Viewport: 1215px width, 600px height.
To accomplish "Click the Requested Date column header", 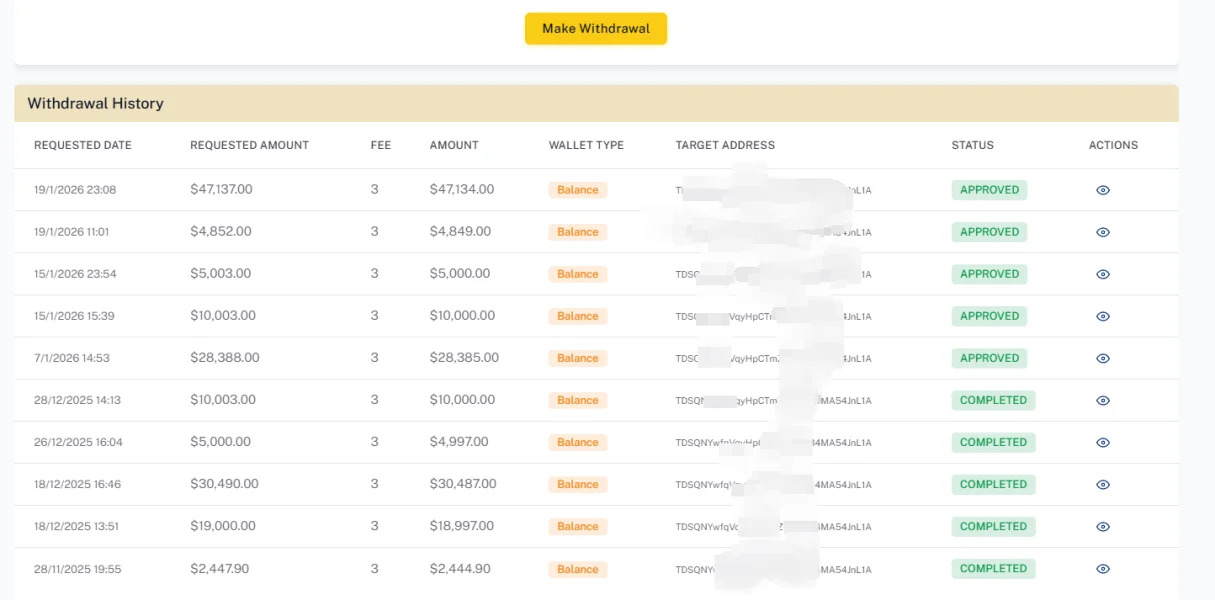I will tap(83, 145).
